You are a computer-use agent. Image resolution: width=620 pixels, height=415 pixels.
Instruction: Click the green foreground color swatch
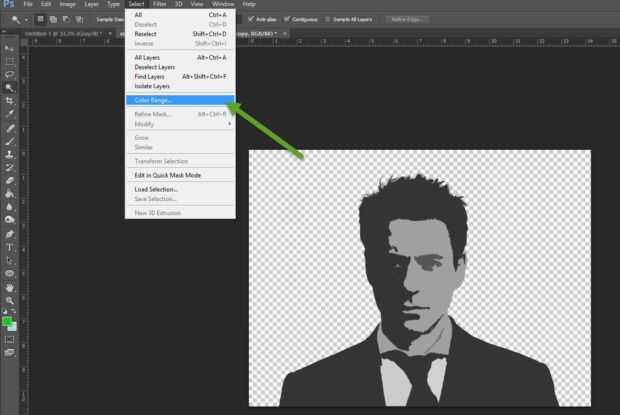click(x=8, y=322)
